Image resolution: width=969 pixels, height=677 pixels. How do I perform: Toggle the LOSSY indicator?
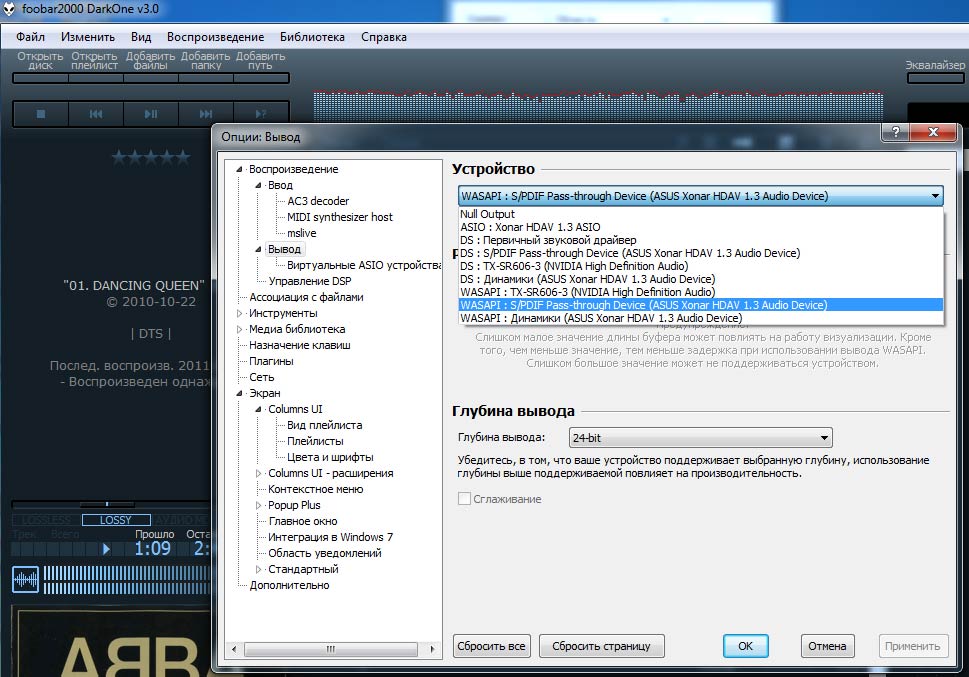116,520
